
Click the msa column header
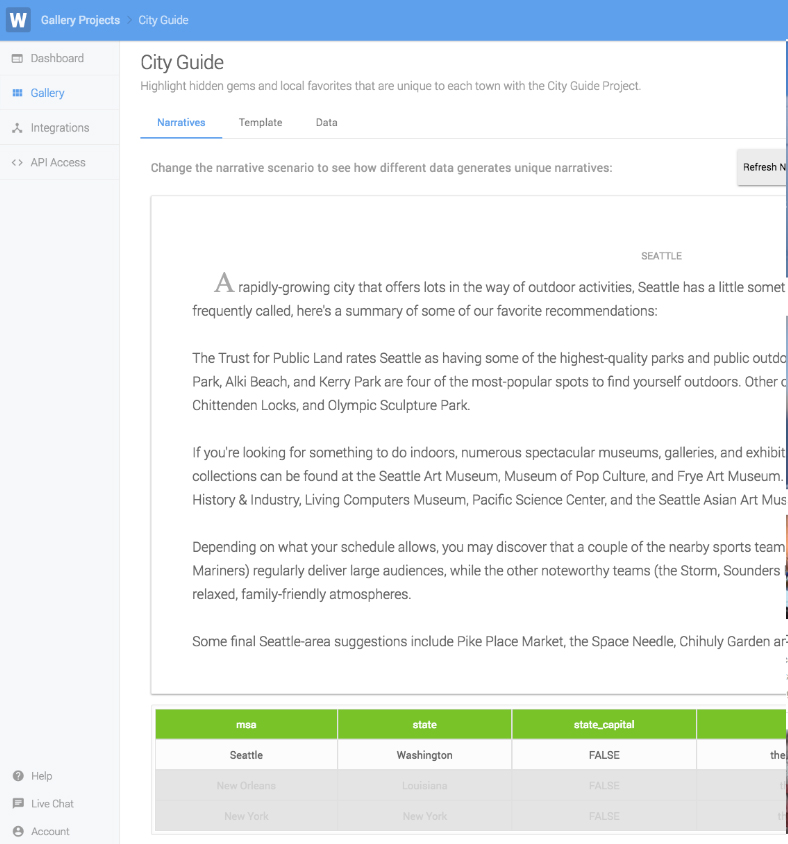coord(246,724)
